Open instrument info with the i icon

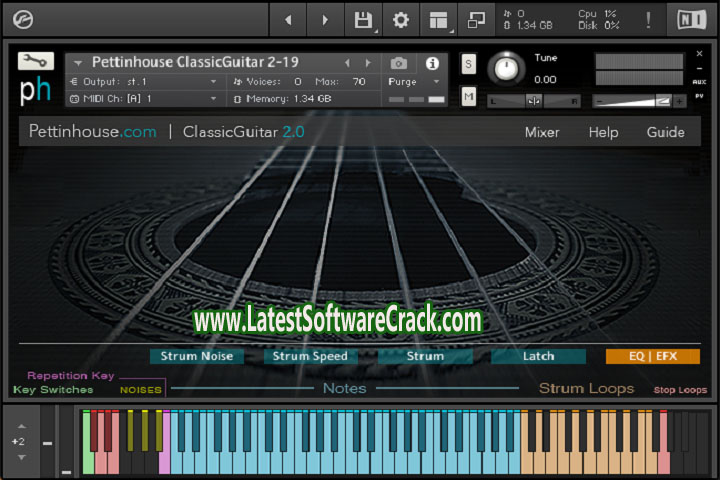click(432, 63)
